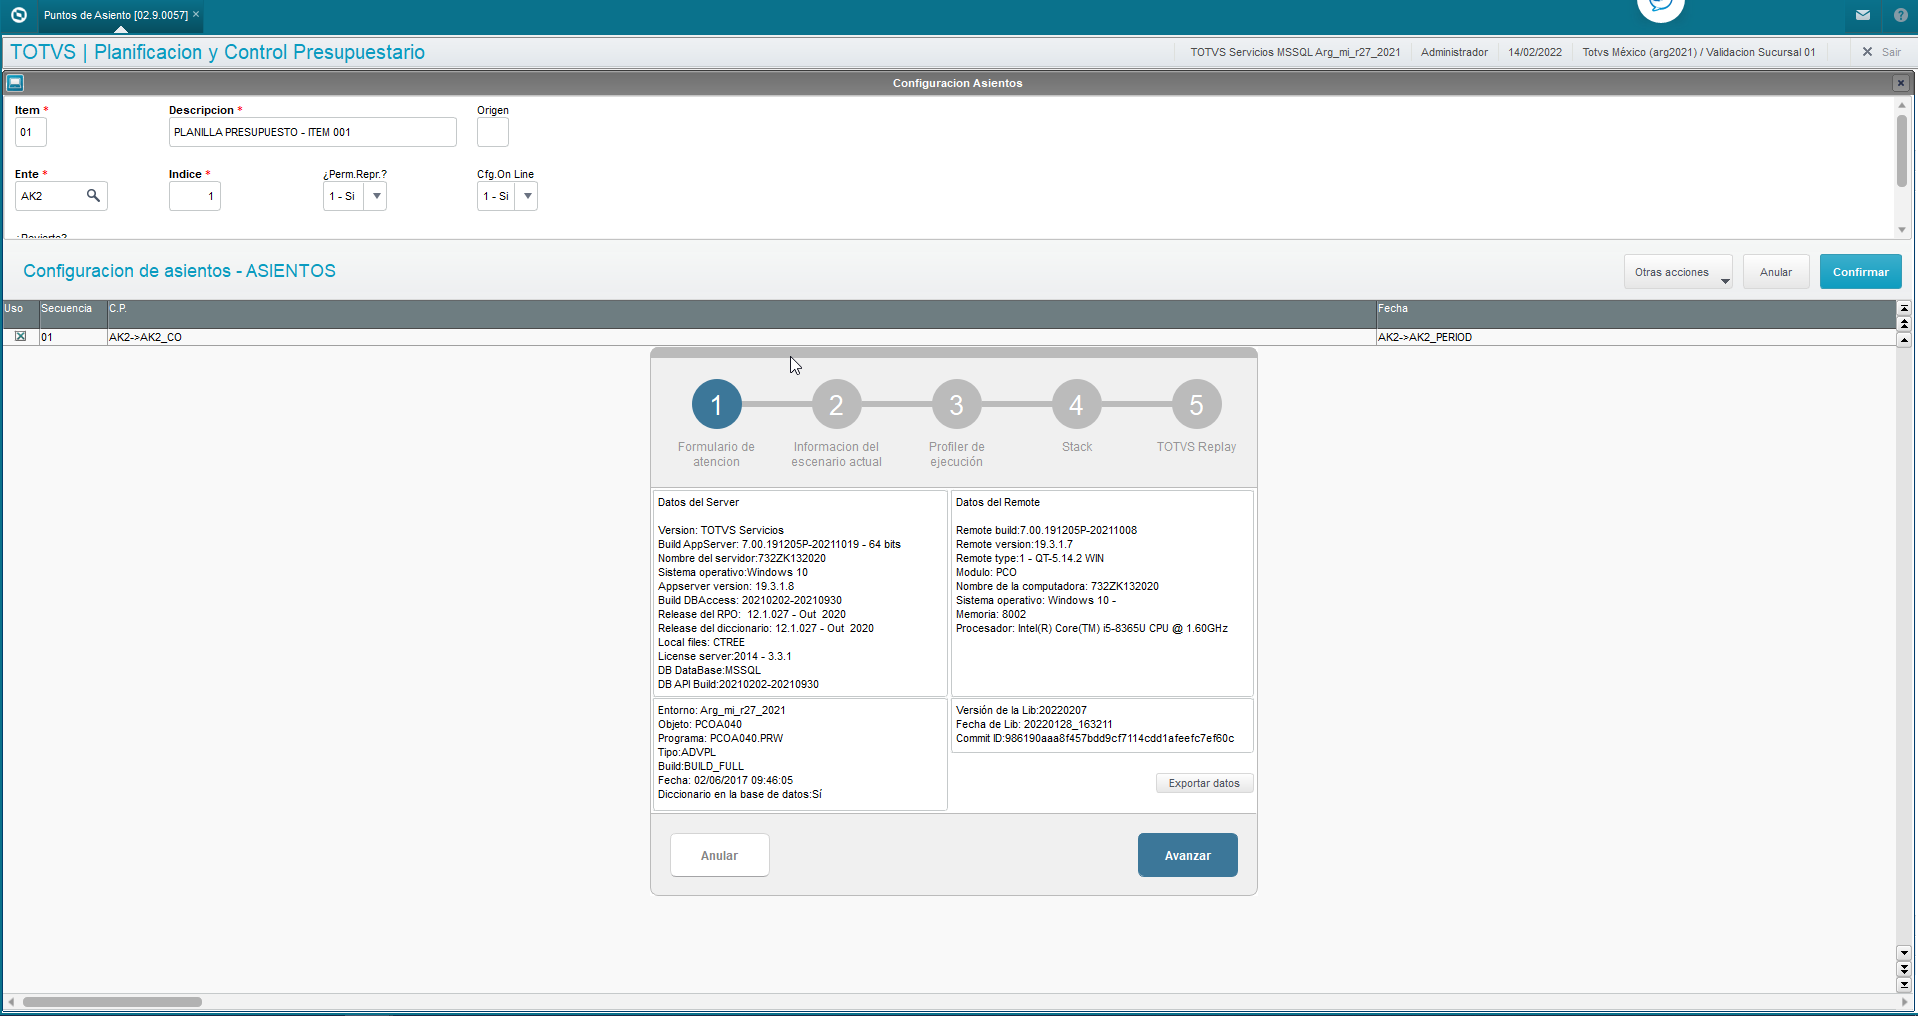Click the grid jump-to-top arrow
The image size is (1918, 1016).
[1904, 308]
